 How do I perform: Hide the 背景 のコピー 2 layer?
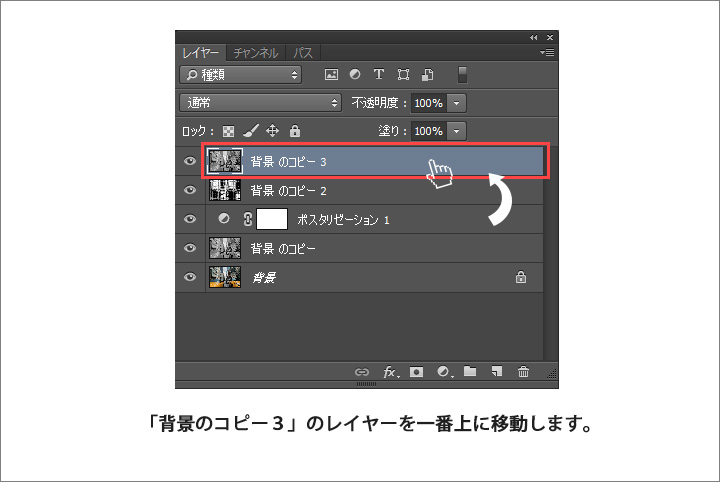(190, 190)
